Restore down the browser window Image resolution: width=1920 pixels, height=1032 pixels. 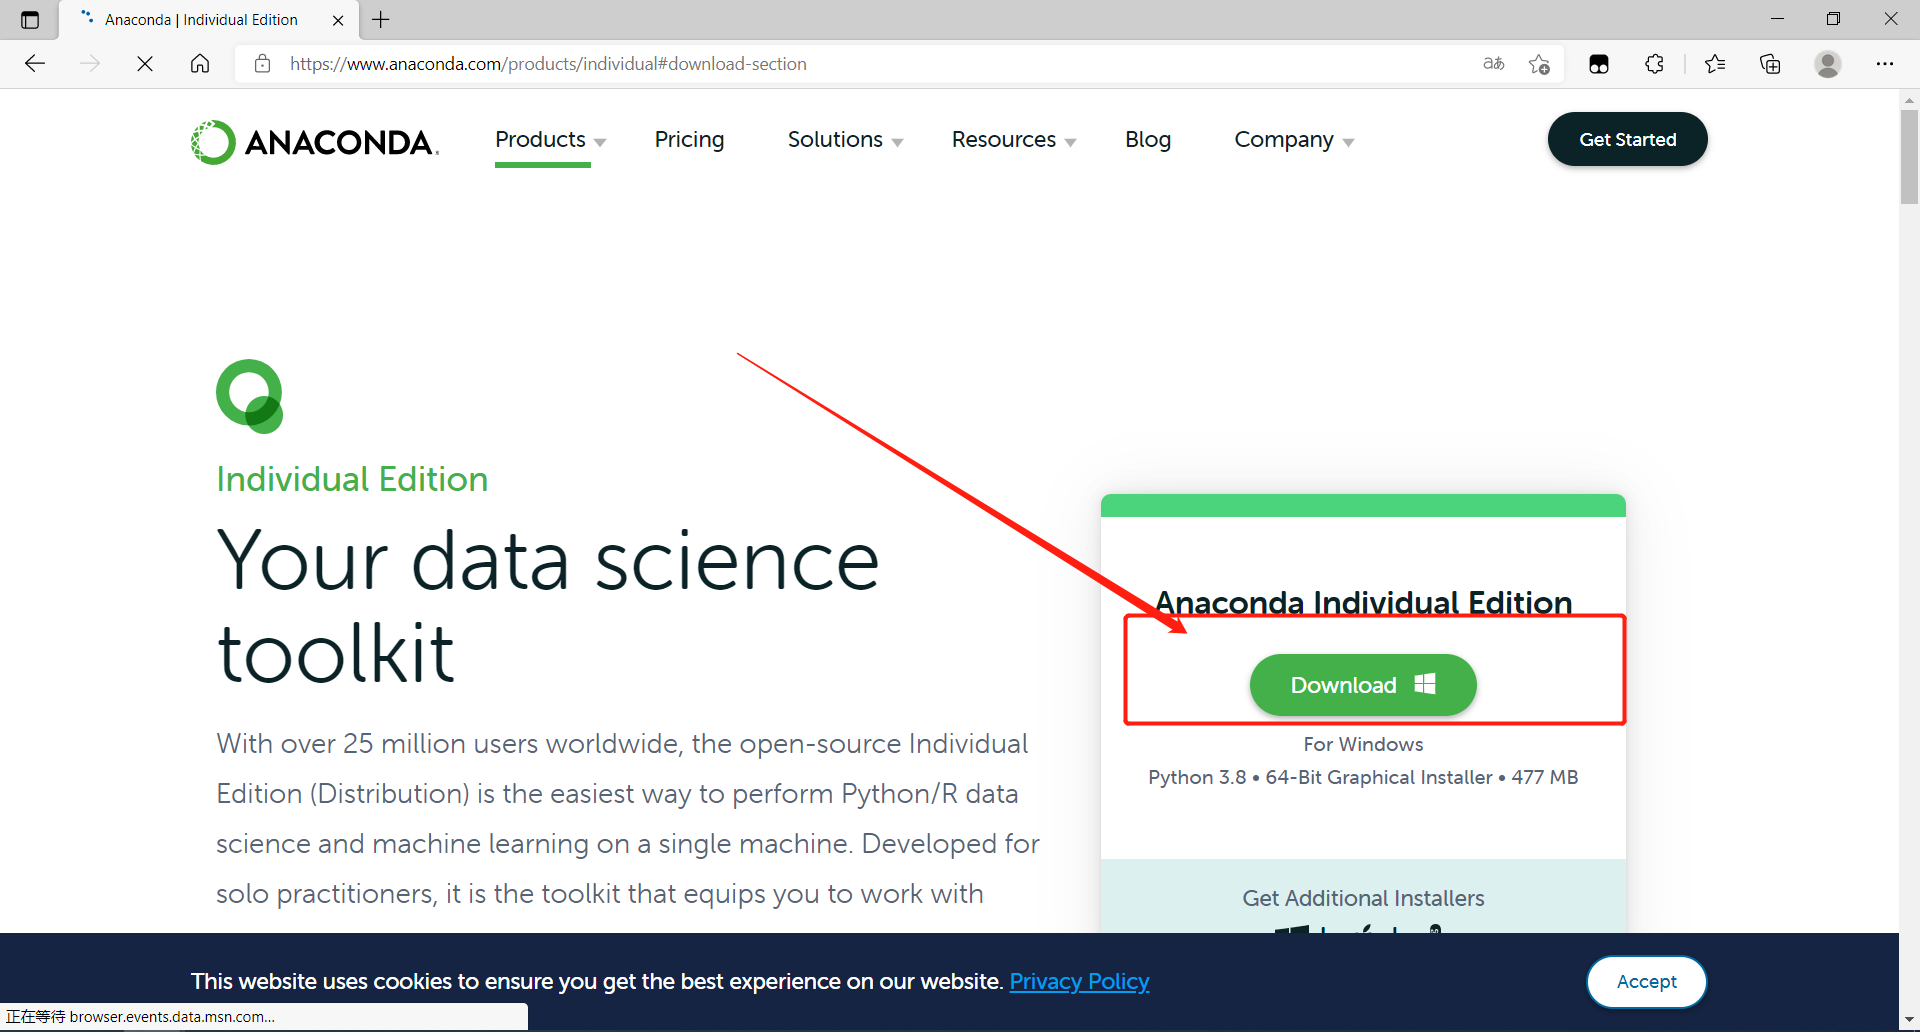pyautogui.click(x=1833, y=19)
